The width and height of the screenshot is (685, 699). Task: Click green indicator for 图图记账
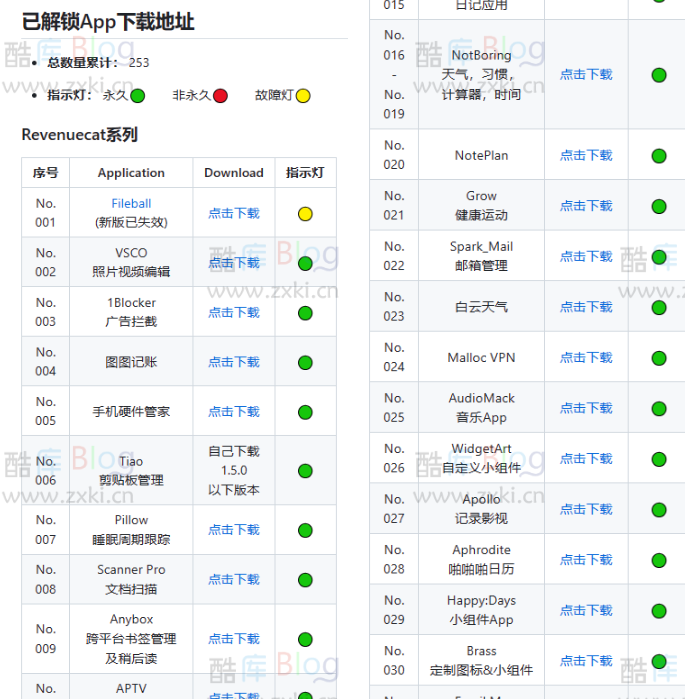(x=305, y=362)
